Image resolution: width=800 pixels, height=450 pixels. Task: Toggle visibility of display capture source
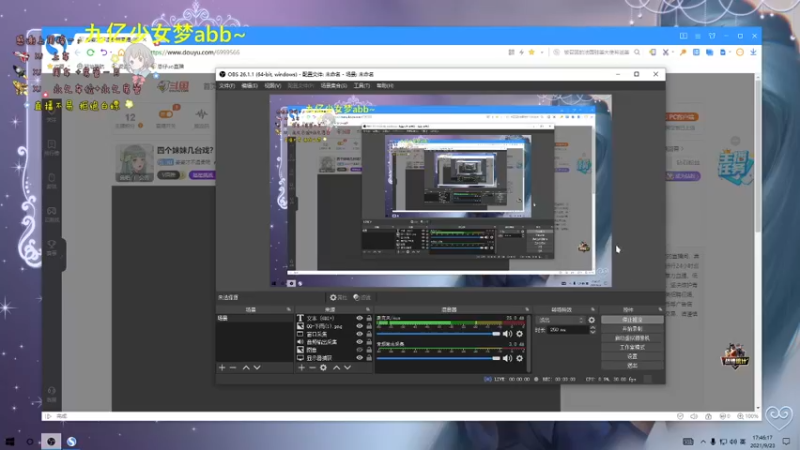pos(359,358)
